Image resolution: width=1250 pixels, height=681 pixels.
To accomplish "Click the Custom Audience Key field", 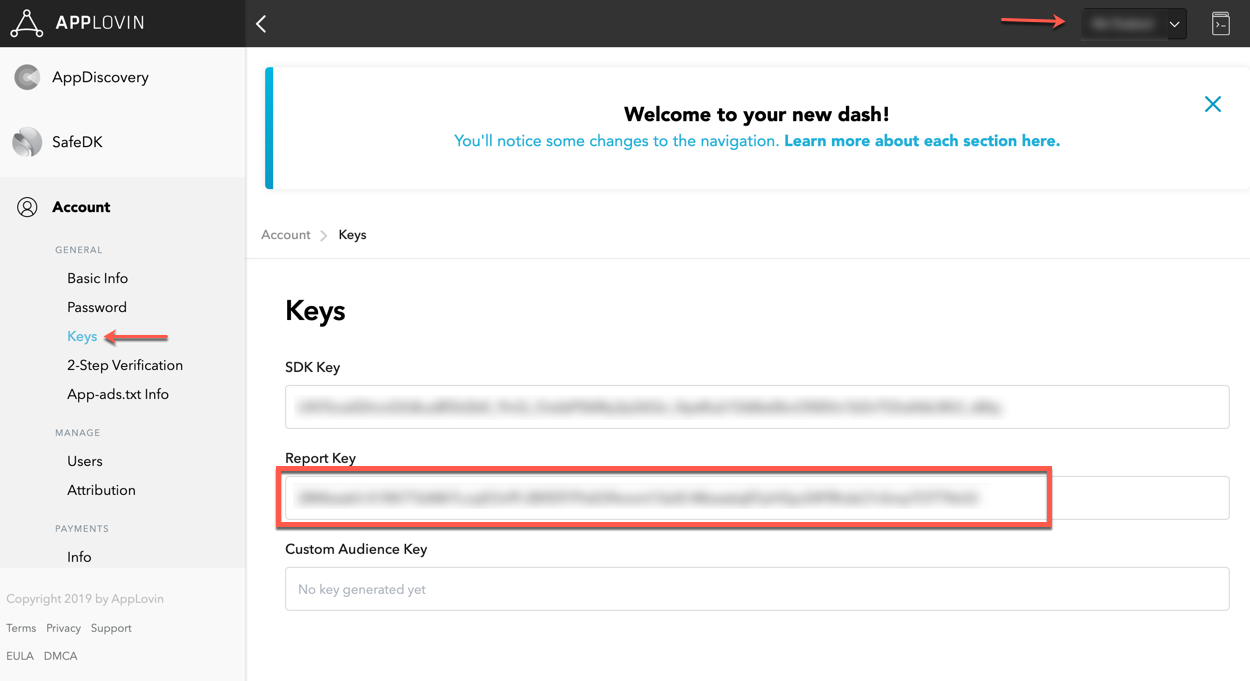I will (x=756, y=589).
